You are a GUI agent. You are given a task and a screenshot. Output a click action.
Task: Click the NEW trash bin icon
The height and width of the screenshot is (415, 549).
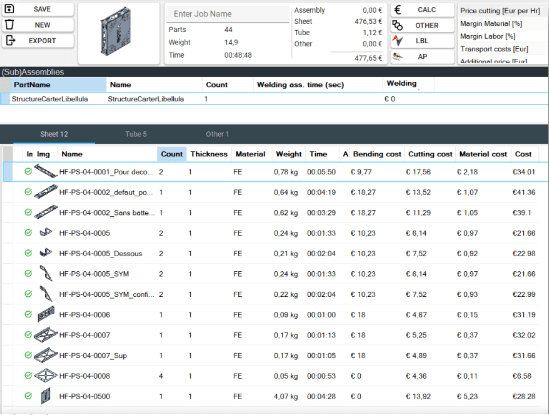click(9, 25)
